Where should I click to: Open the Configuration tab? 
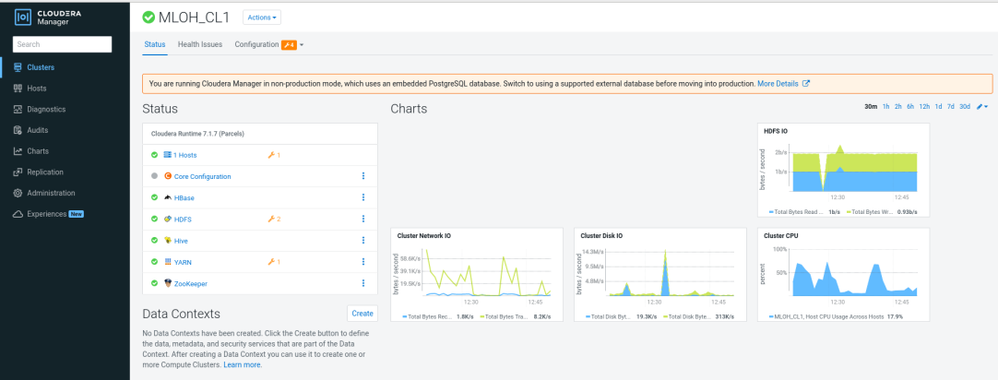coord(257,45)
